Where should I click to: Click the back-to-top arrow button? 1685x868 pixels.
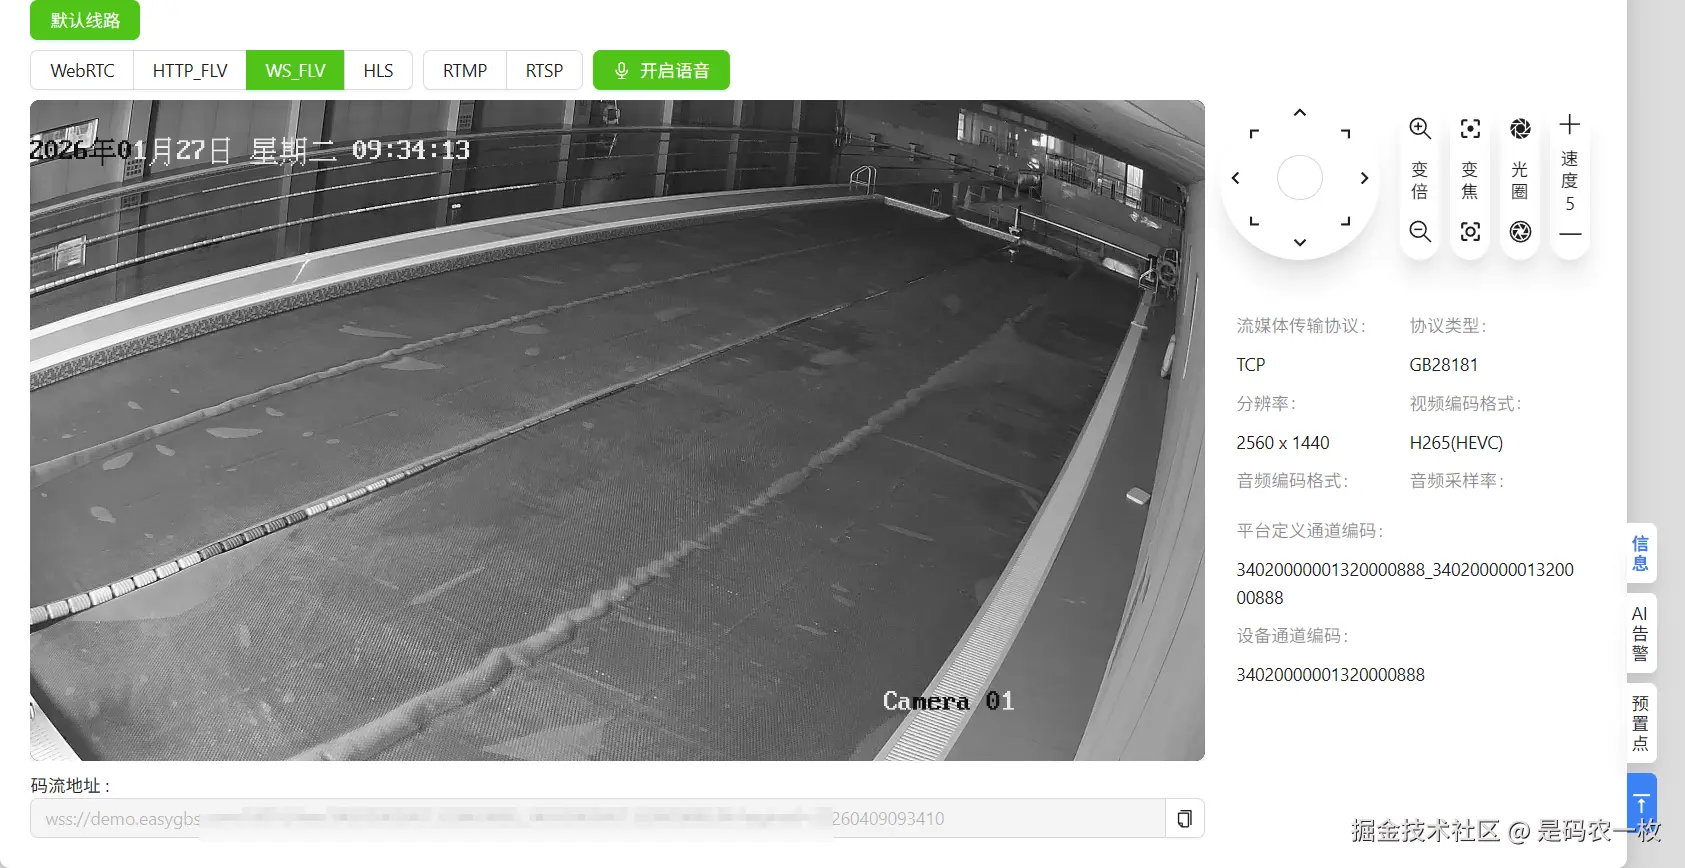pyautogui.click(x=1641, y=803)
